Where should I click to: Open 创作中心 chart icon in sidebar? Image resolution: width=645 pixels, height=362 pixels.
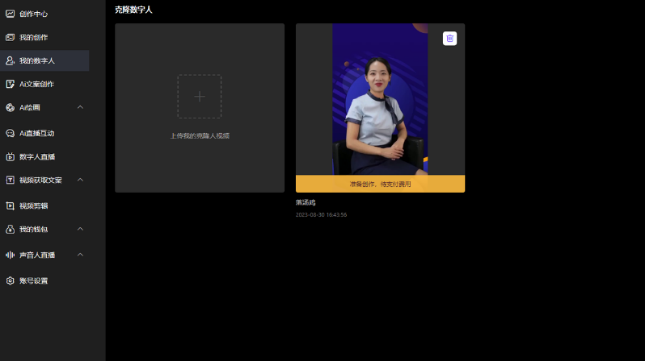tap(10, 14)
